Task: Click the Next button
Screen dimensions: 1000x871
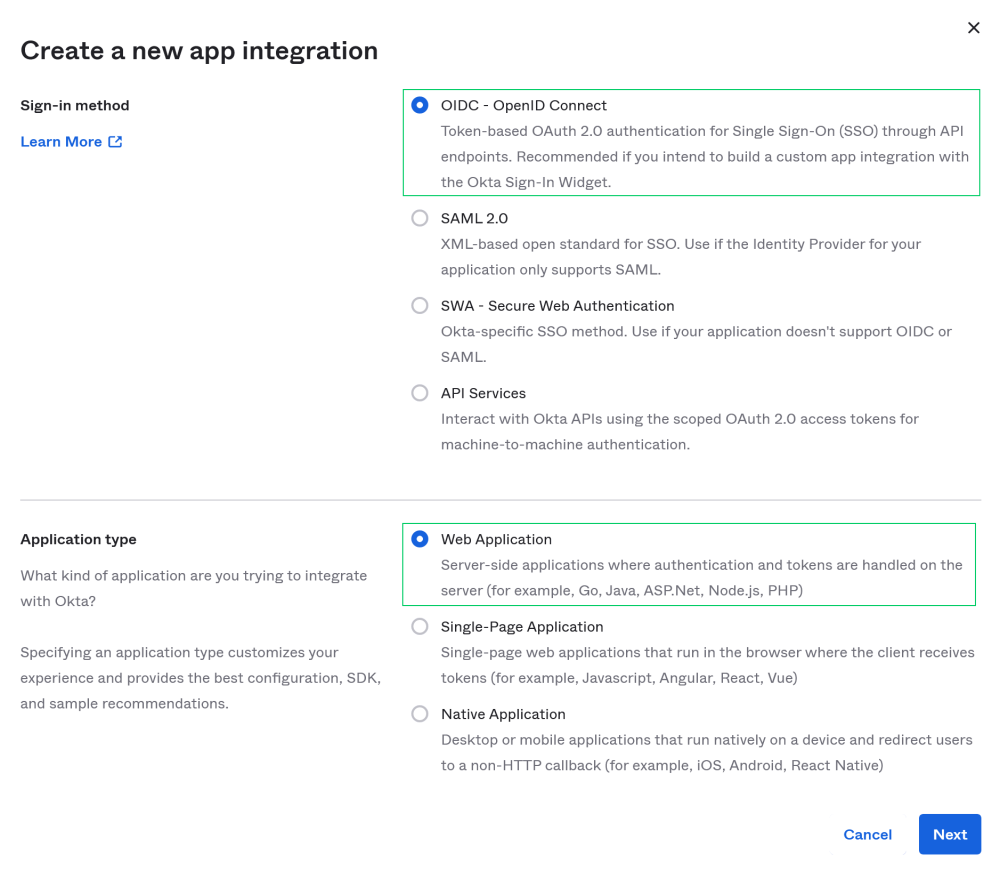Action: 950,834
